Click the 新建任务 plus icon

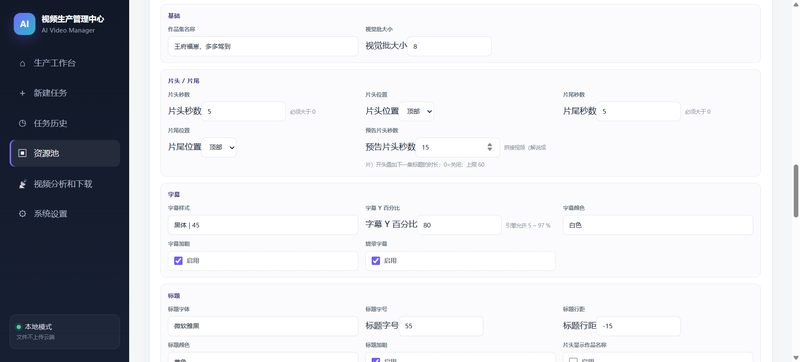pyautogui.click(x=22, y=93)
